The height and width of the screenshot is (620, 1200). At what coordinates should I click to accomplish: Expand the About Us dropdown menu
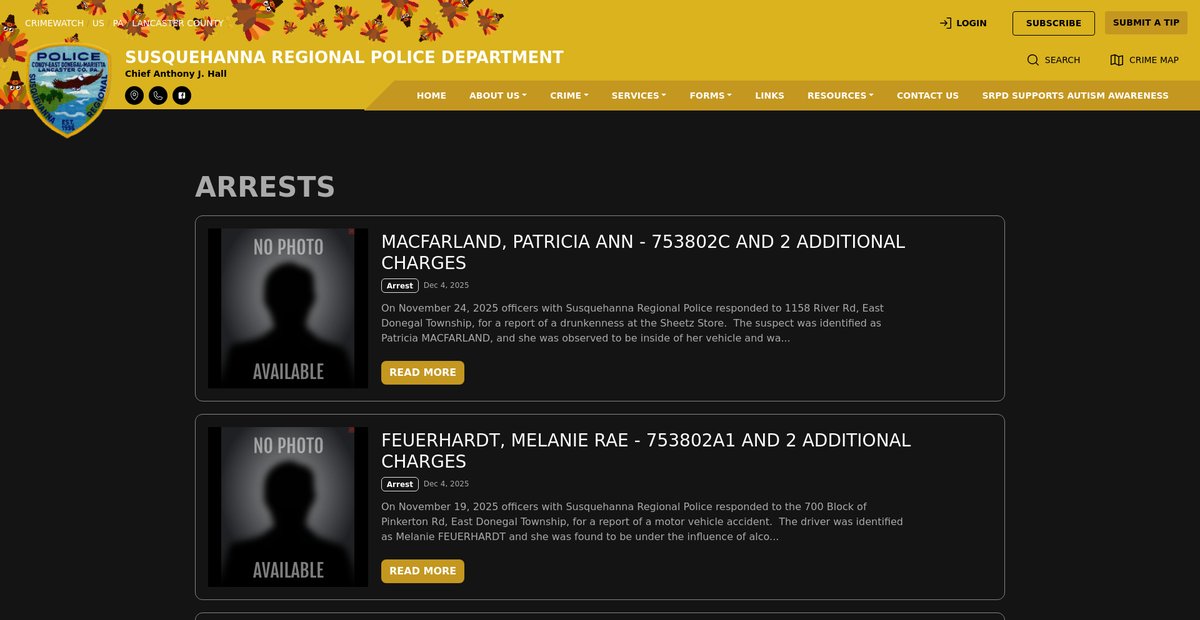click(x=498, y=96)
